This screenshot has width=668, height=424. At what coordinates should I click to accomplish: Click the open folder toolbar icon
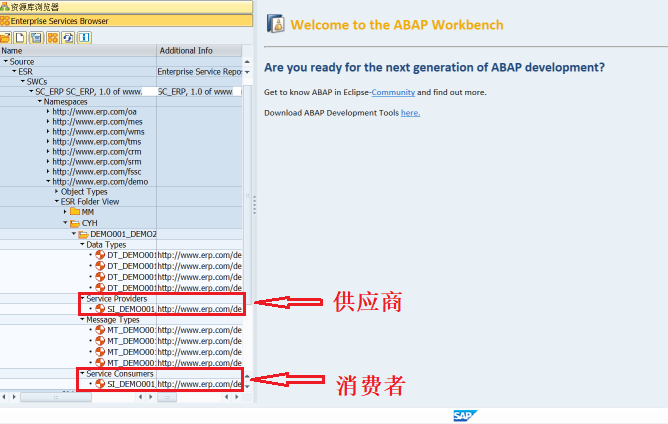coord(5,38)
